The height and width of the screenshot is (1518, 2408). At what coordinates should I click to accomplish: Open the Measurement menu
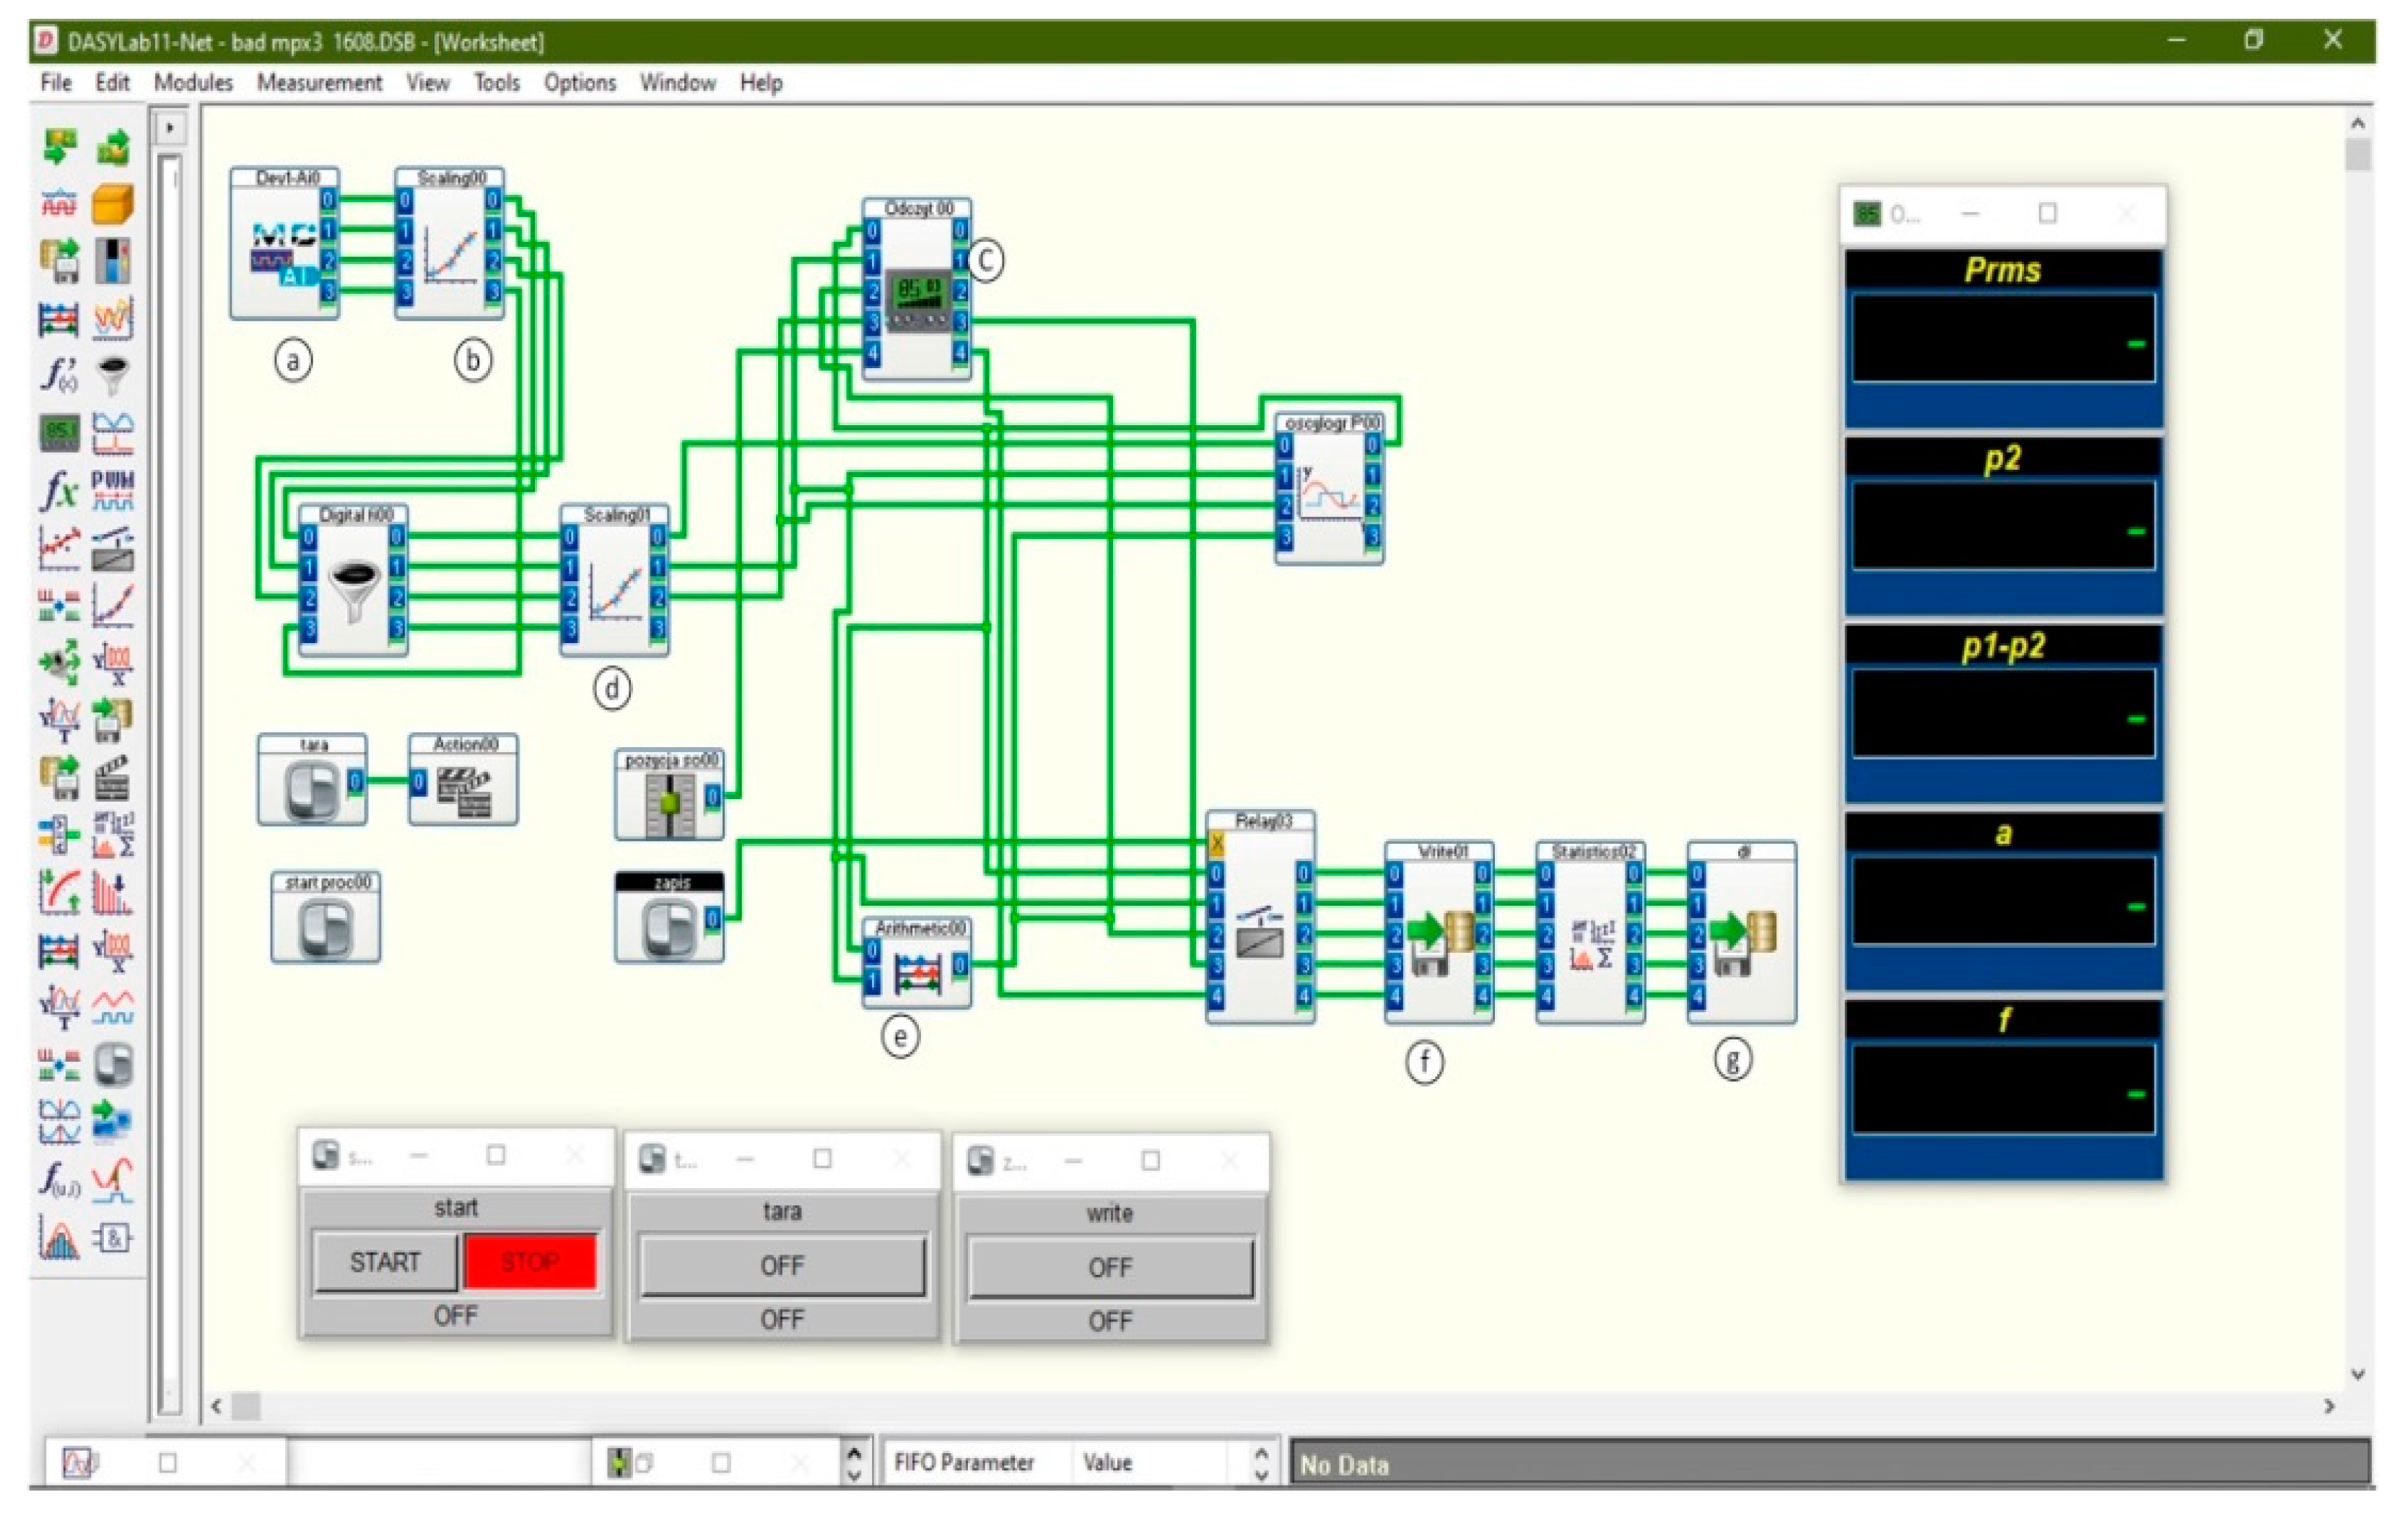(x=319, y=83)
